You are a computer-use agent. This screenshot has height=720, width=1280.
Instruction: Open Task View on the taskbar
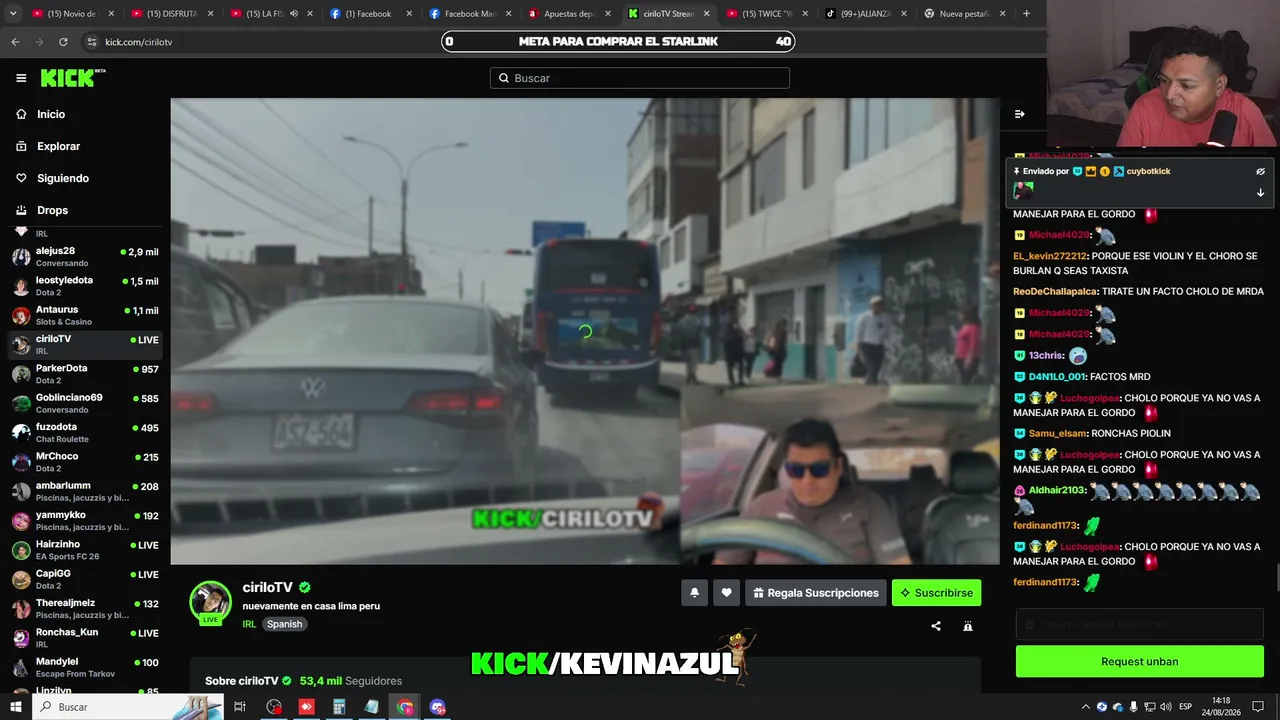coord(240,707)
